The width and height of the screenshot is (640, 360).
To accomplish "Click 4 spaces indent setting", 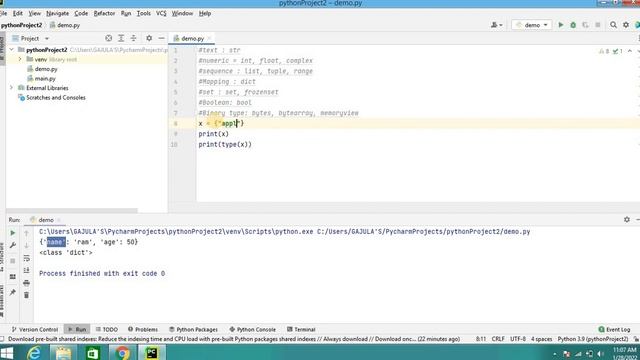I will 541,339.
